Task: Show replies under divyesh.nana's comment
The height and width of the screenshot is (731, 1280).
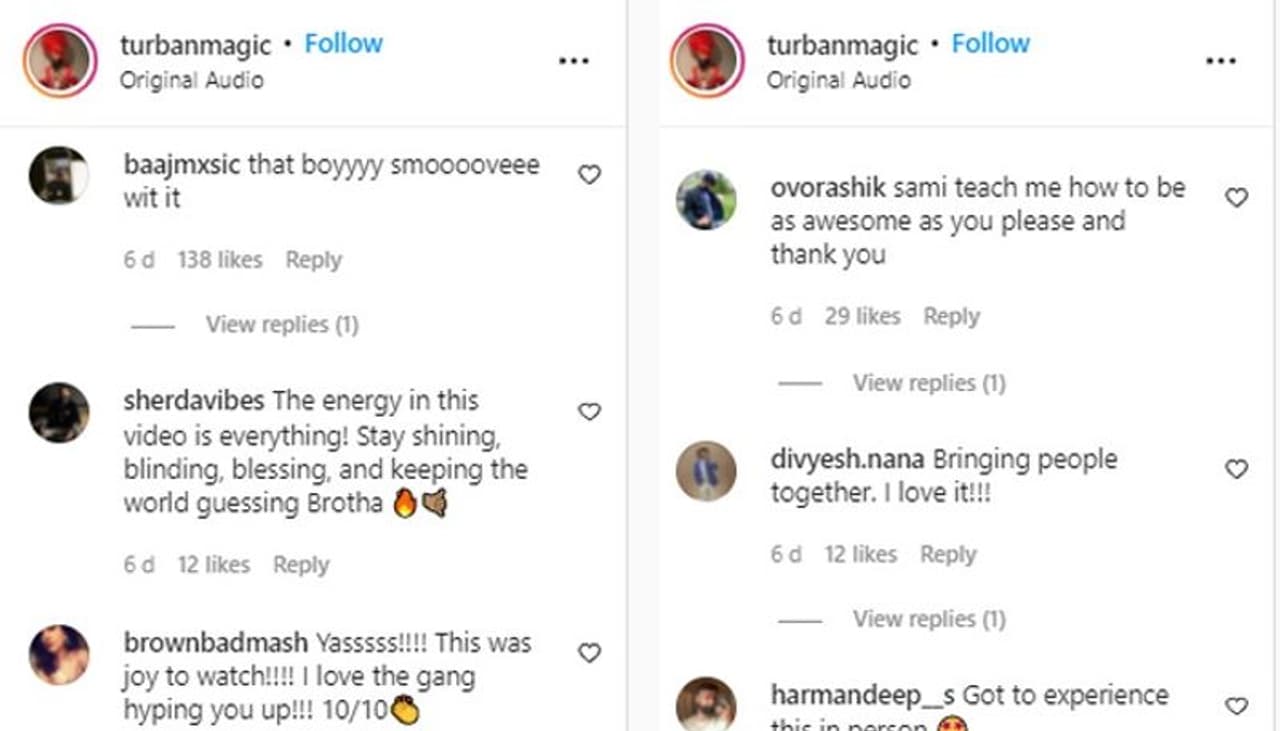Action: coord(928,620)
